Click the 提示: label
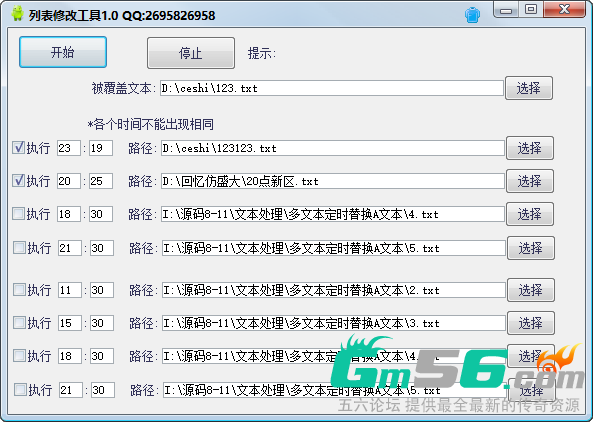 (262, 53)
